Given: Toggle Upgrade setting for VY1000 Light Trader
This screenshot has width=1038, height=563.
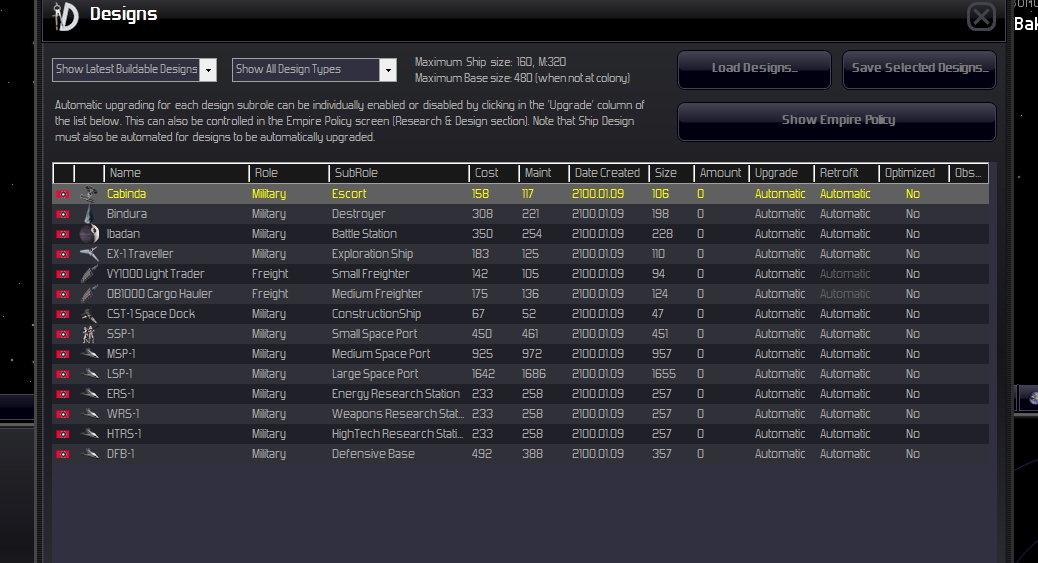Looking at the screenshot, I should pyautogui.click(x=780, y=274).
